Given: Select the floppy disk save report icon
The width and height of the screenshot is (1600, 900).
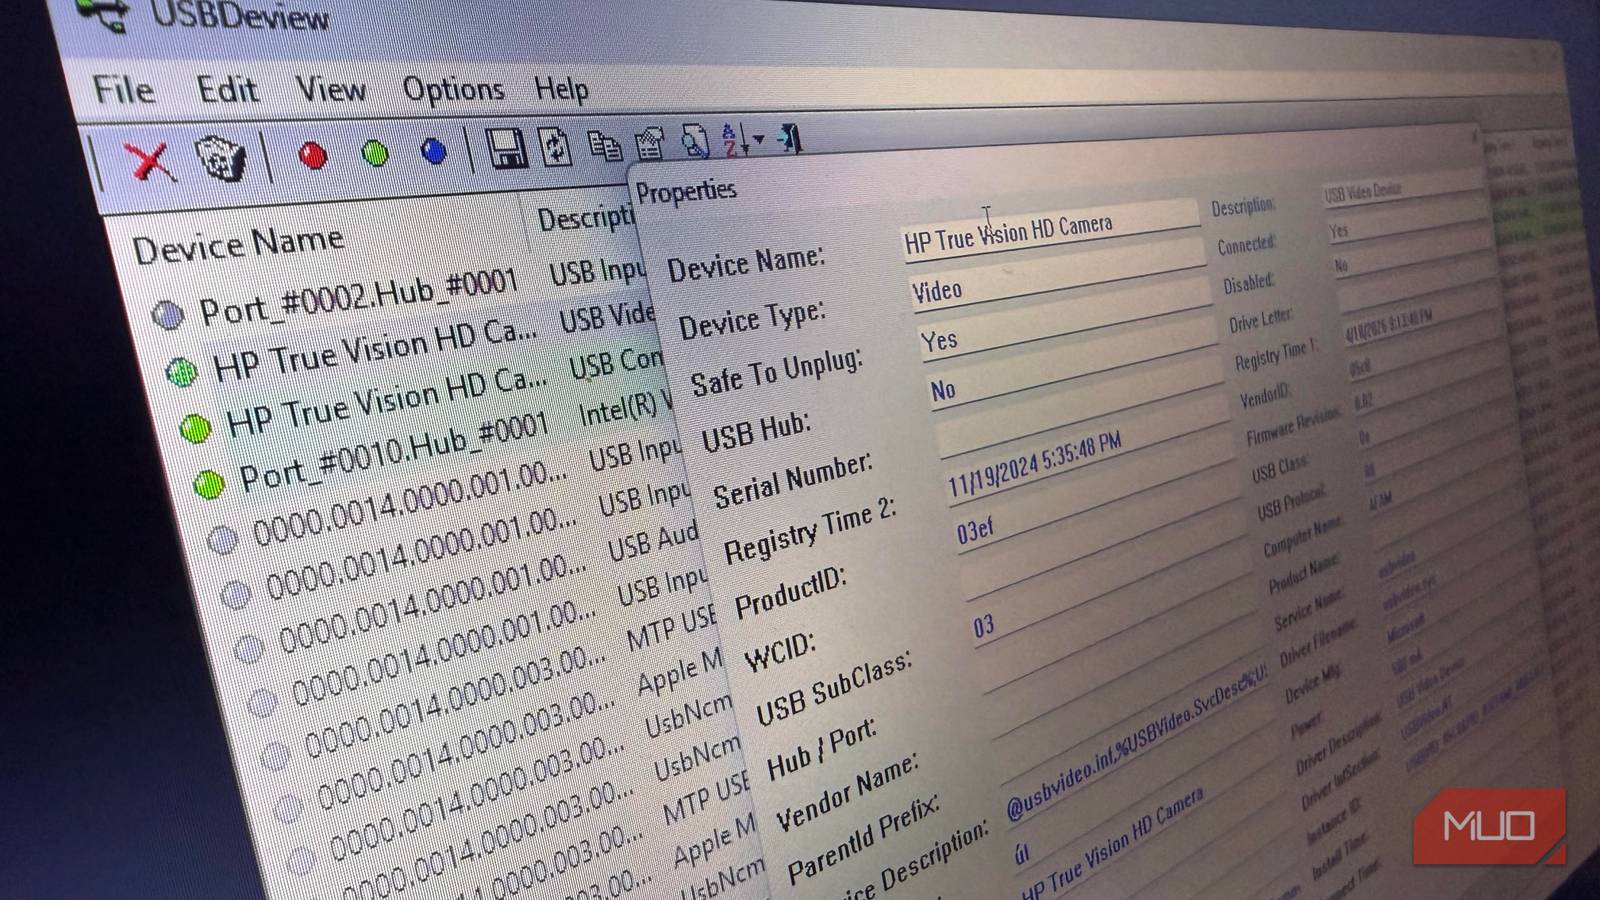Looking at the screenshot, I should (505, 147).
